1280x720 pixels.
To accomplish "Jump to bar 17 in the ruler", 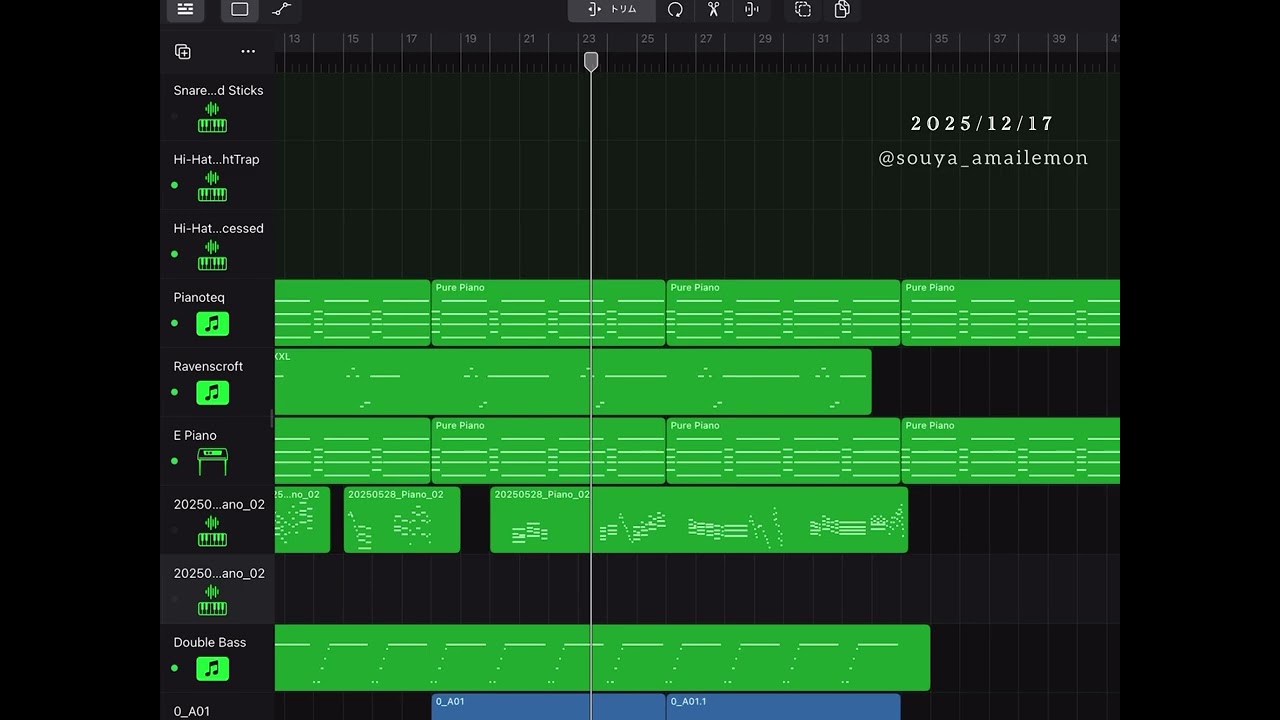I will (411, 39).
